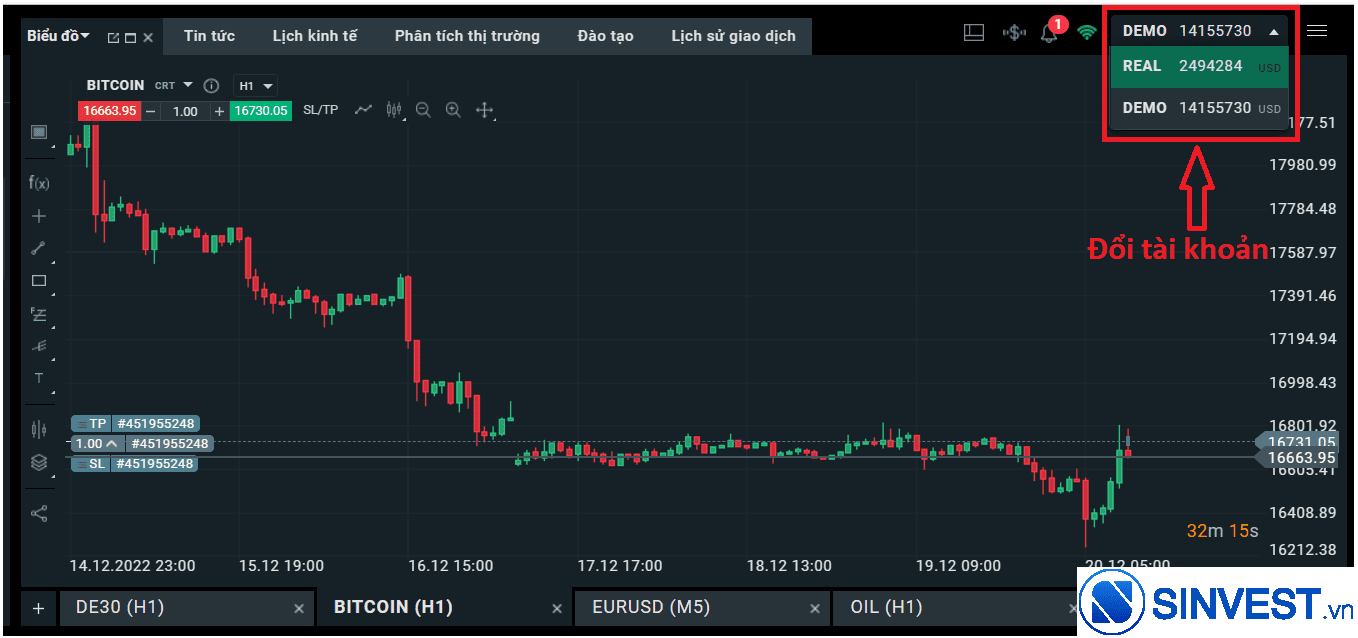
Task: Add a new chart tab with plus
Action: tap(39, 607)
